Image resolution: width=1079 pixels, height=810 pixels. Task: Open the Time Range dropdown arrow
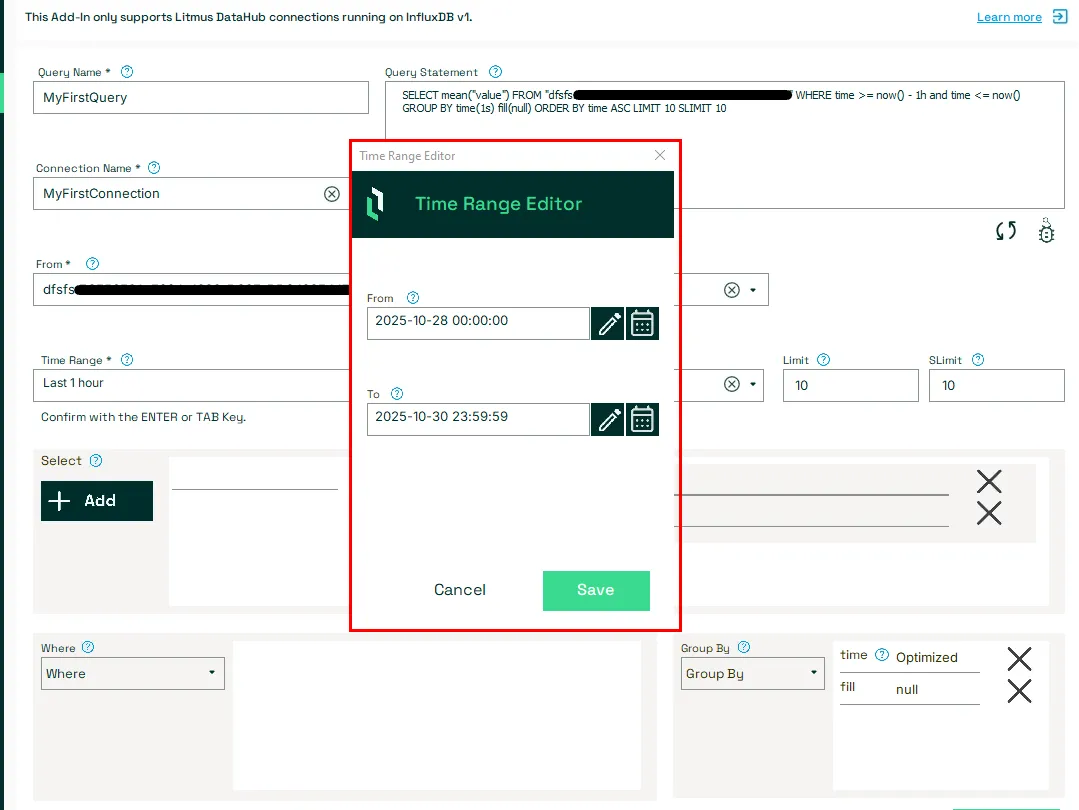coord(753,384)
